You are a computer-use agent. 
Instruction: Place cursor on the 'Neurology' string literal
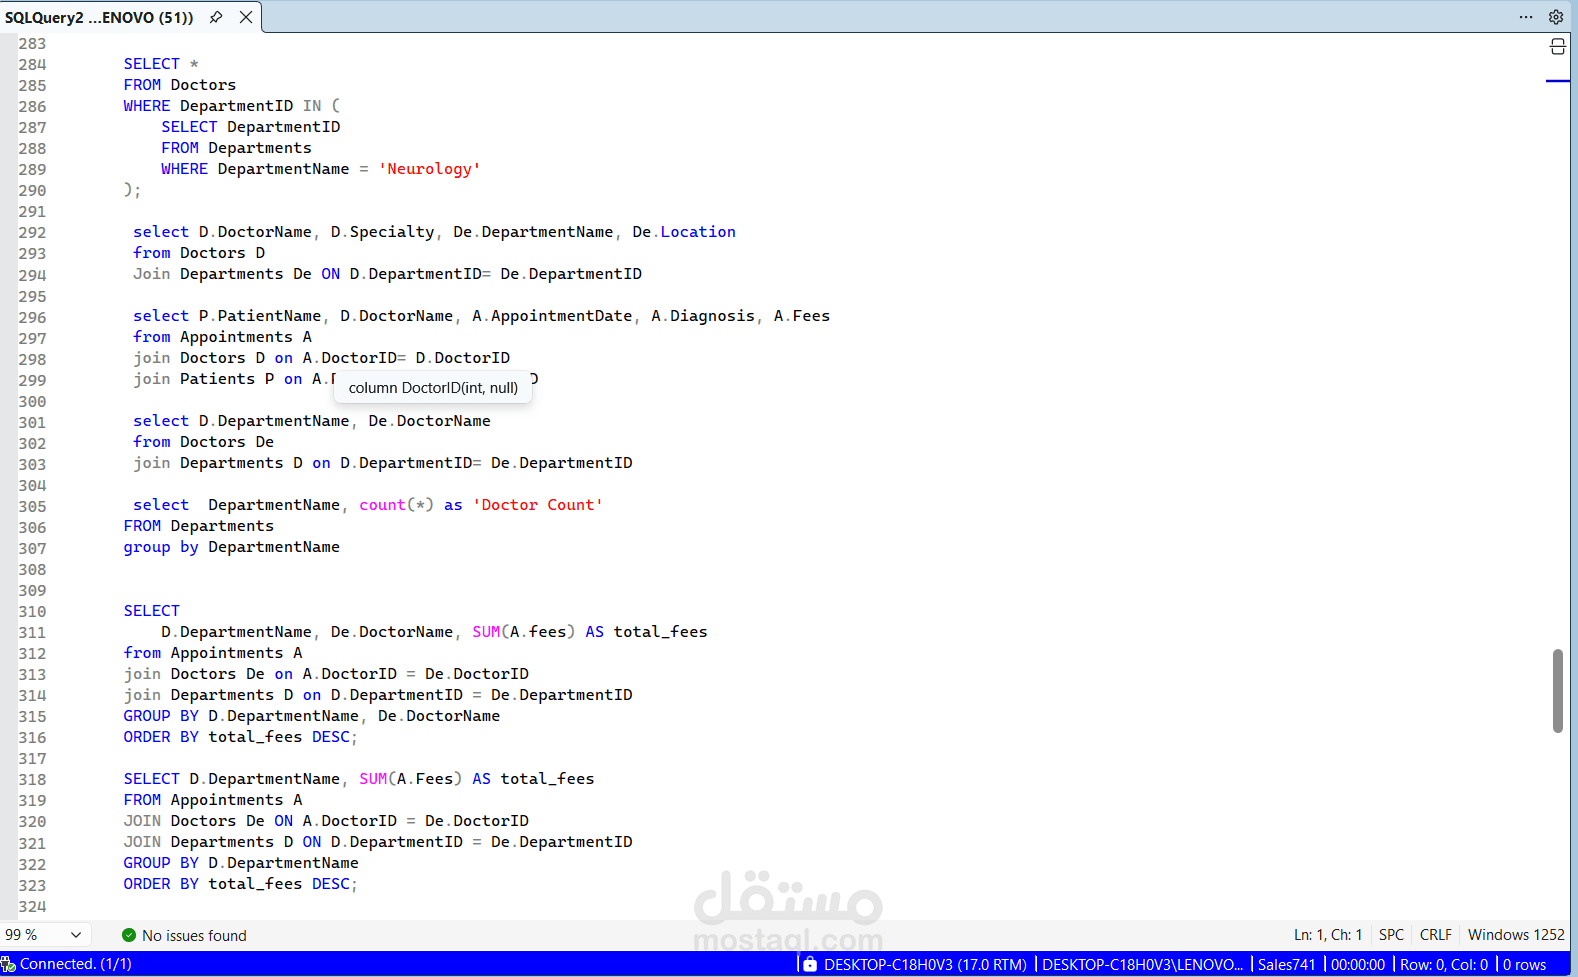coord(429,169)
